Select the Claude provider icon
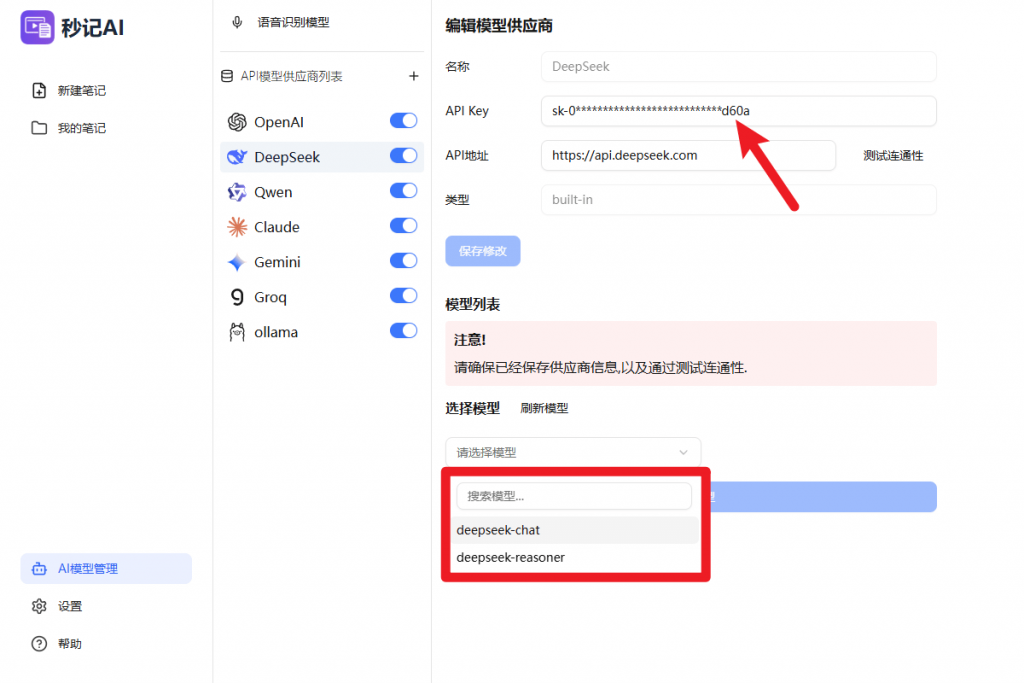Screen dimensions: 1024x683 237,227
